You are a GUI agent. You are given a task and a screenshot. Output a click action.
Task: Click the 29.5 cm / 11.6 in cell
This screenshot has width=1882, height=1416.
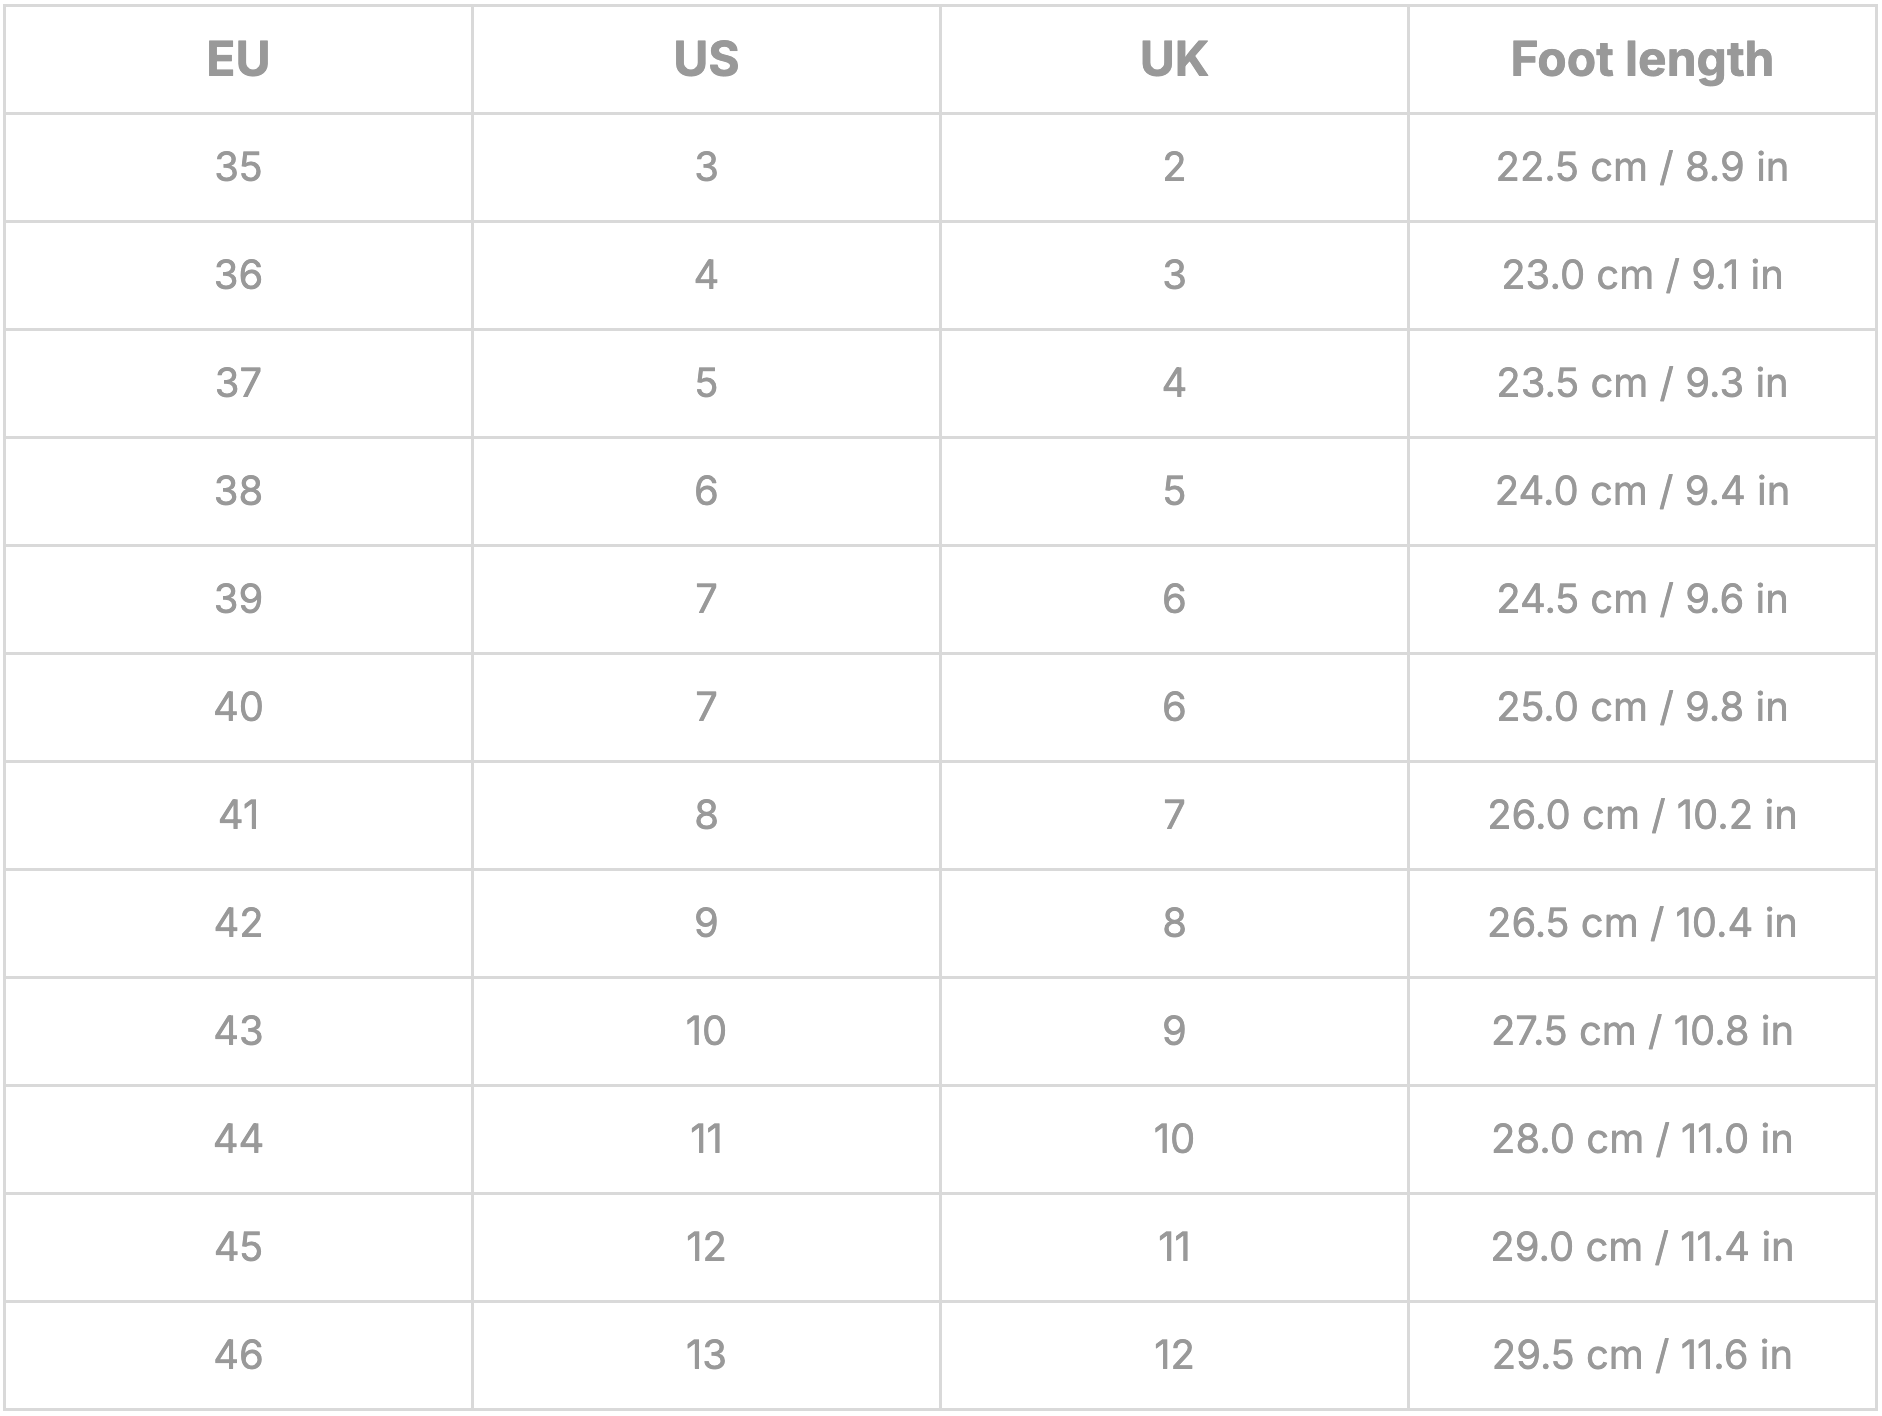[x=1642, y=1355]
